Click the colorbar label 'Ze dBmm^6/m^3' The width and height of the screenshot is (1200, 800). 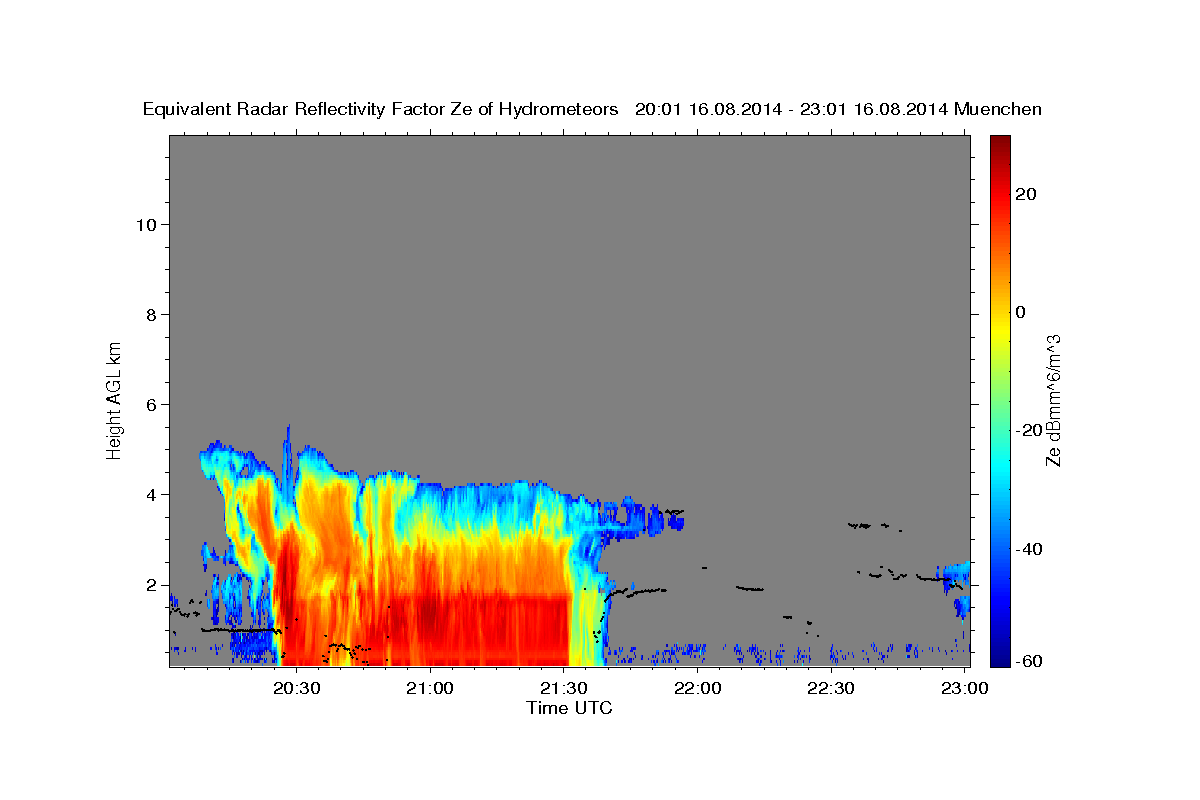[x=1053, y=400]
